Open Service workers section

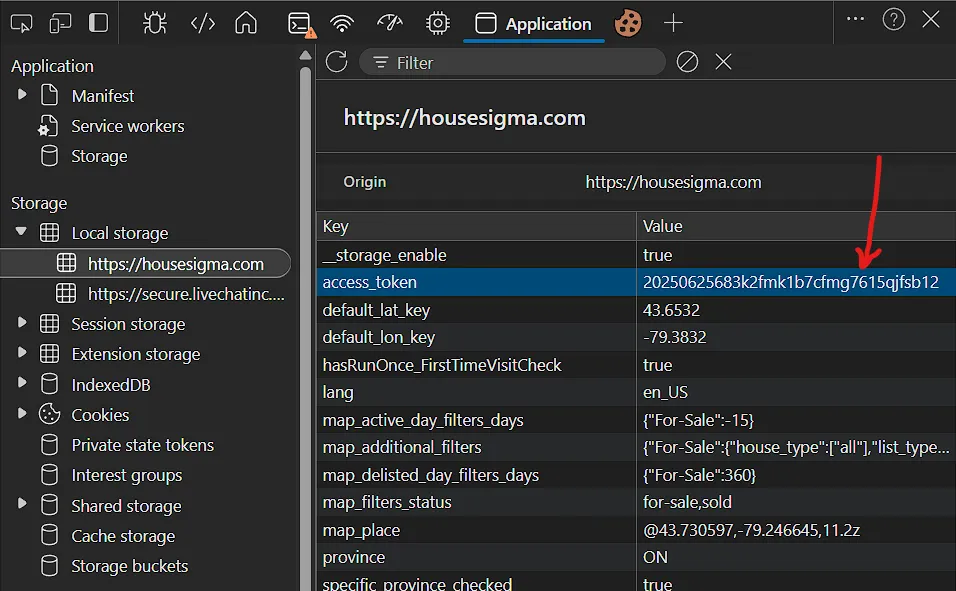pyautogui.click(x=127, y=126)
